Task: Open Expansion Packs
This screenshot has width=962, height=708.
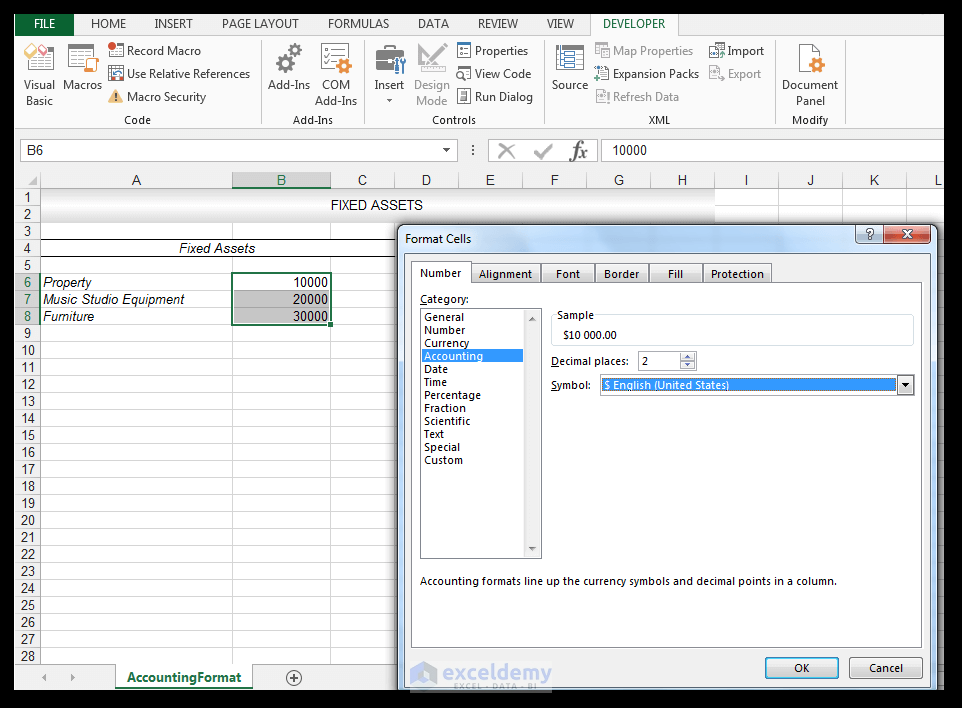Action: tap(647, 74)
